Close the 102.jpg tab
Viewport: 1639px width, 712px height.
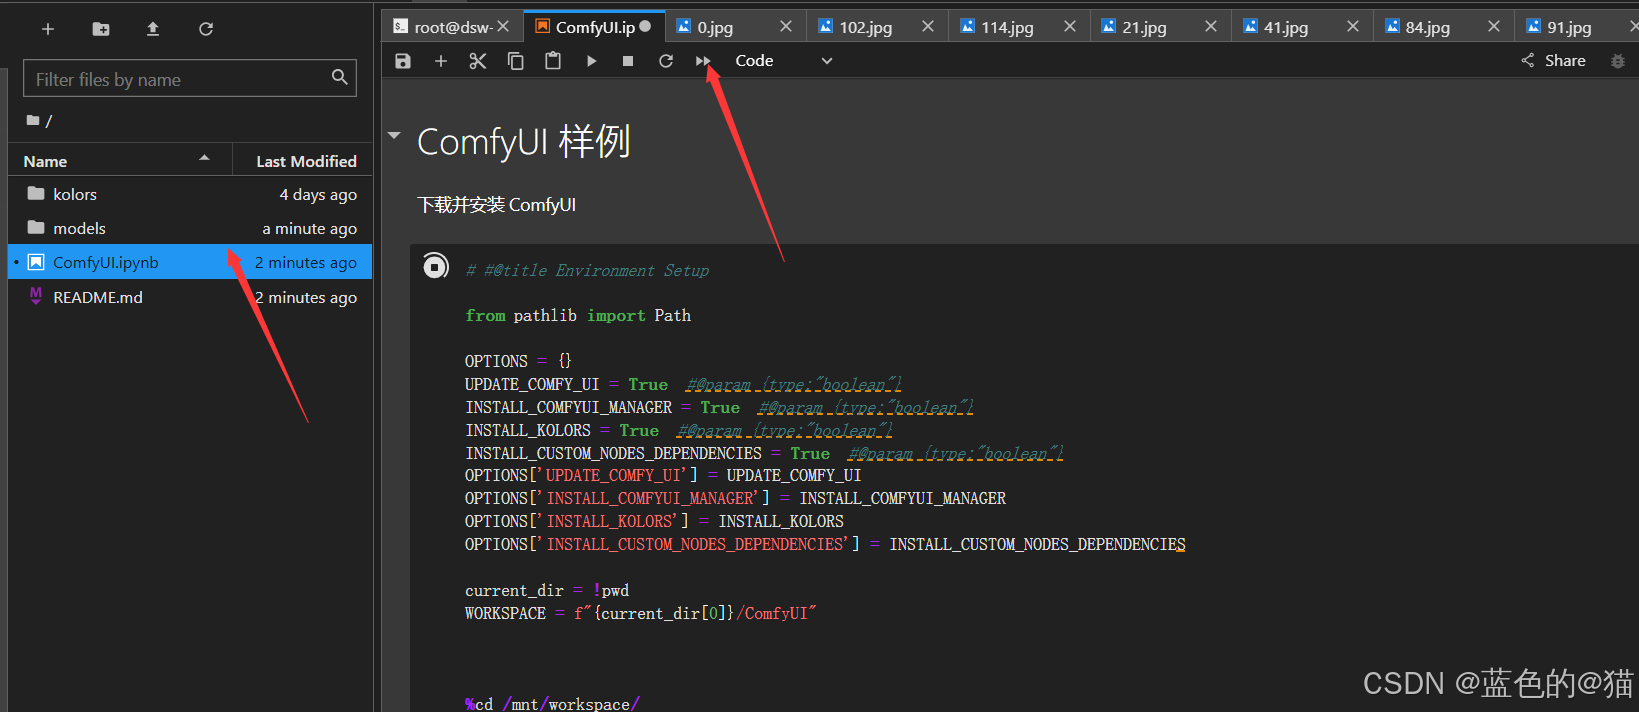(x=928, y=26)
